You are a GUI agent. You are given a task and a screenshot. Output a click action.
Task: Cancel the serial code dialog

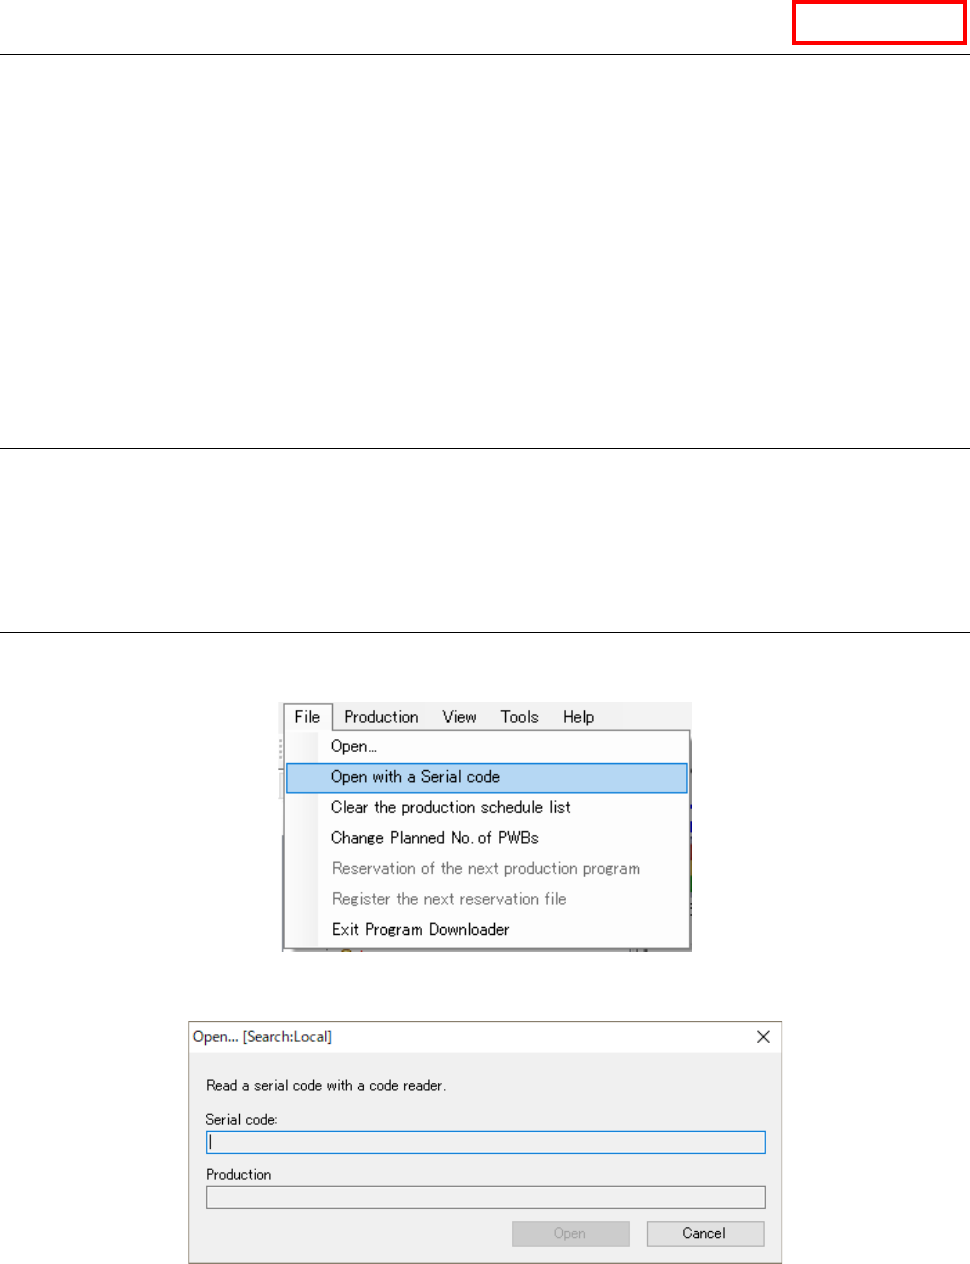pos(705,1234)
